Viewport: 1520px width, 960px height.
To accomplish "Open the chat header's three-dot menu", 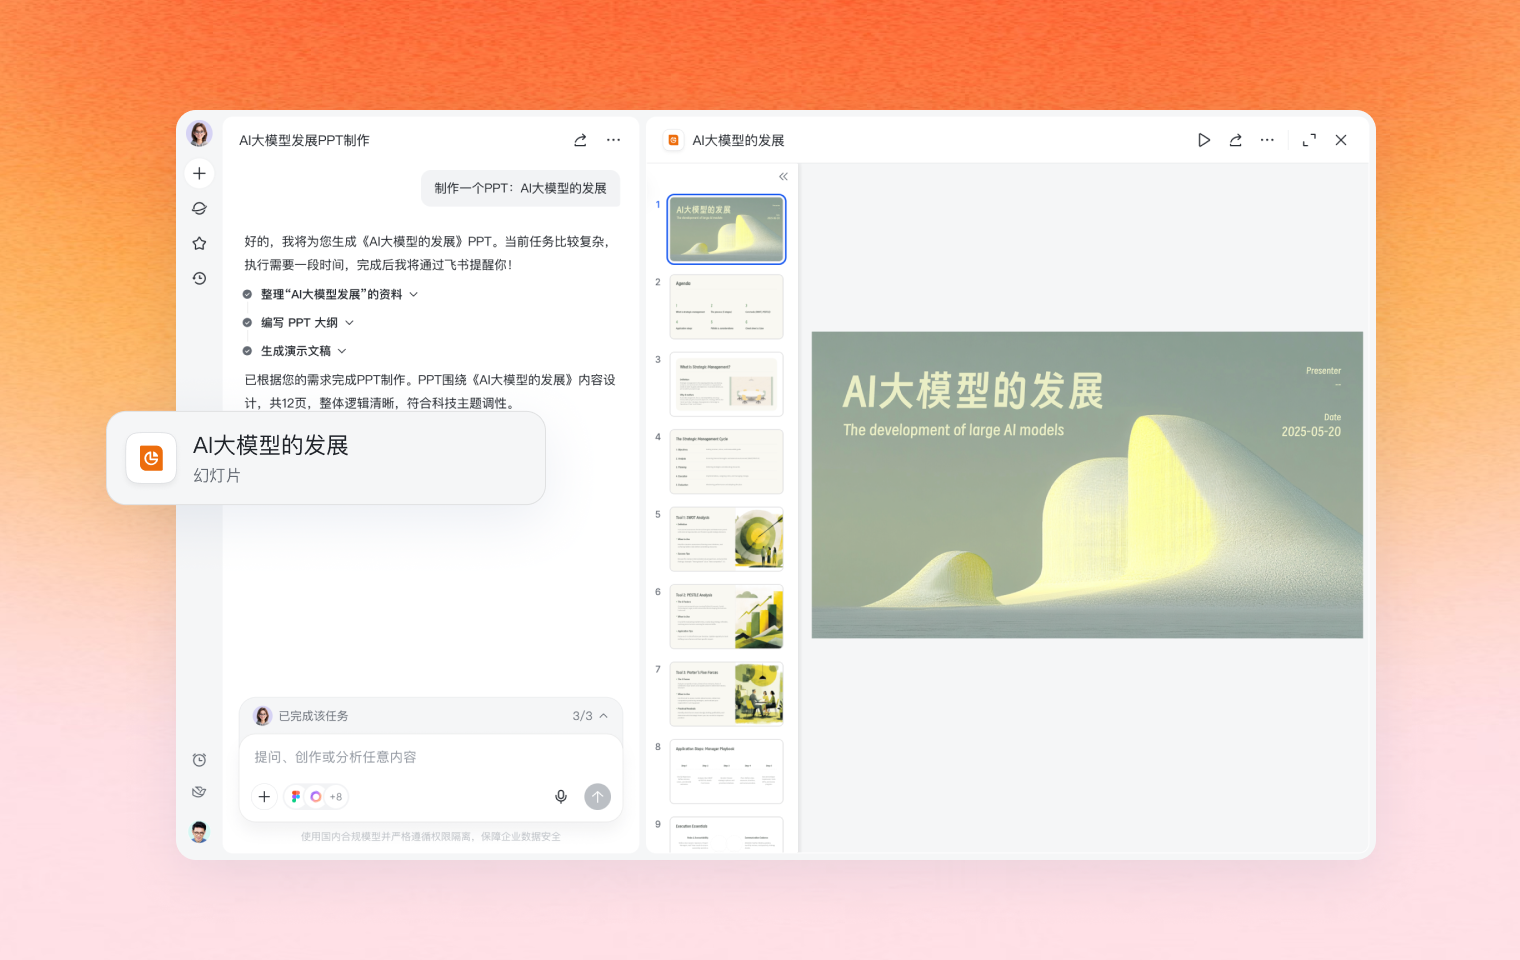I will 613,140.
